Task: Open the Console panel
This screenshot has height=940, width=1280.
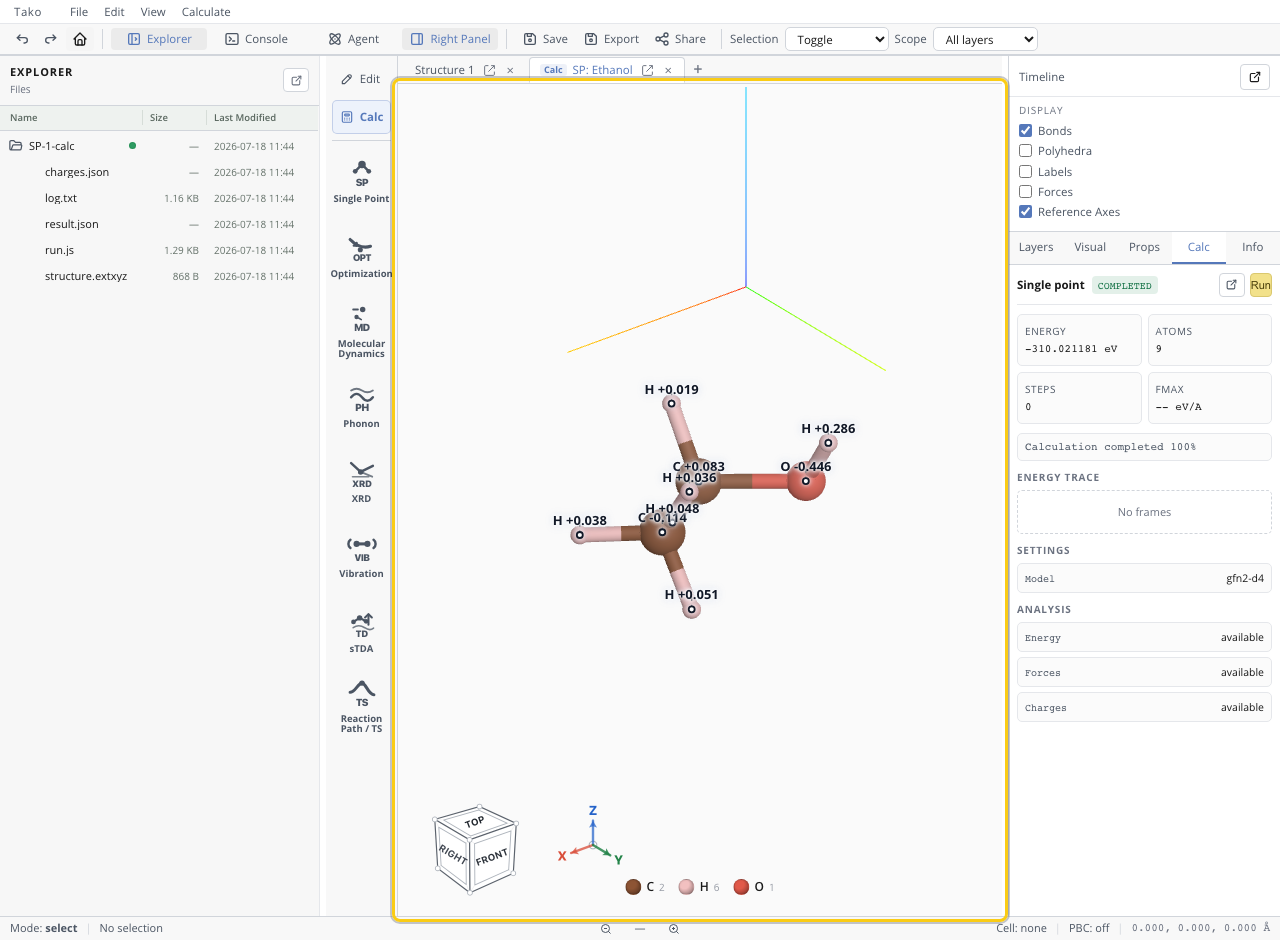Action: point(256,39)
